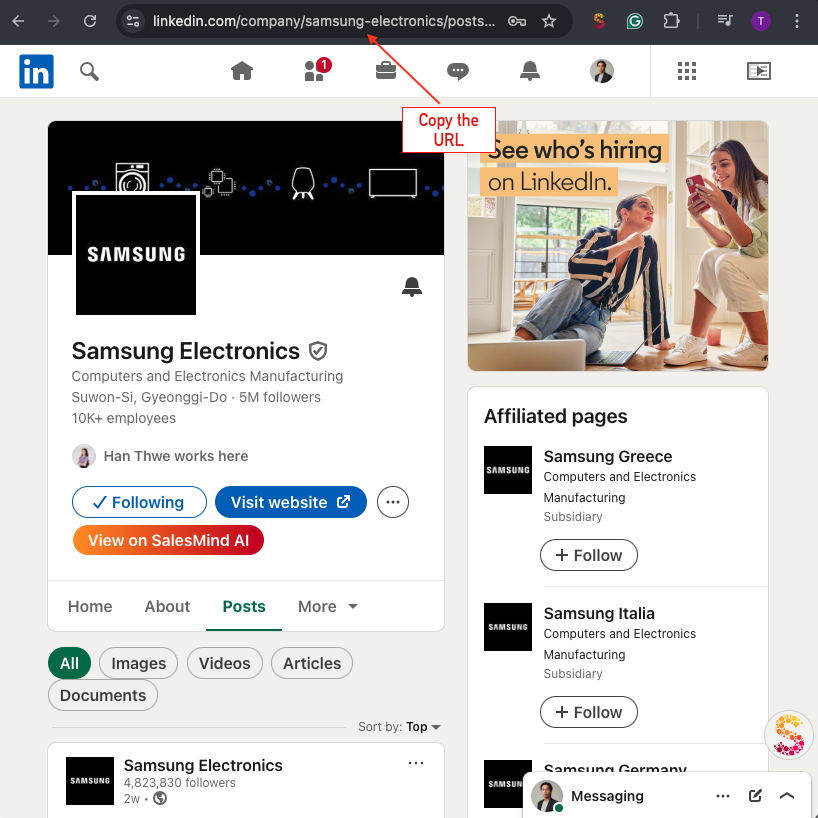
Task: Follow the Samsung Greece page
Action: coord(588,555)
